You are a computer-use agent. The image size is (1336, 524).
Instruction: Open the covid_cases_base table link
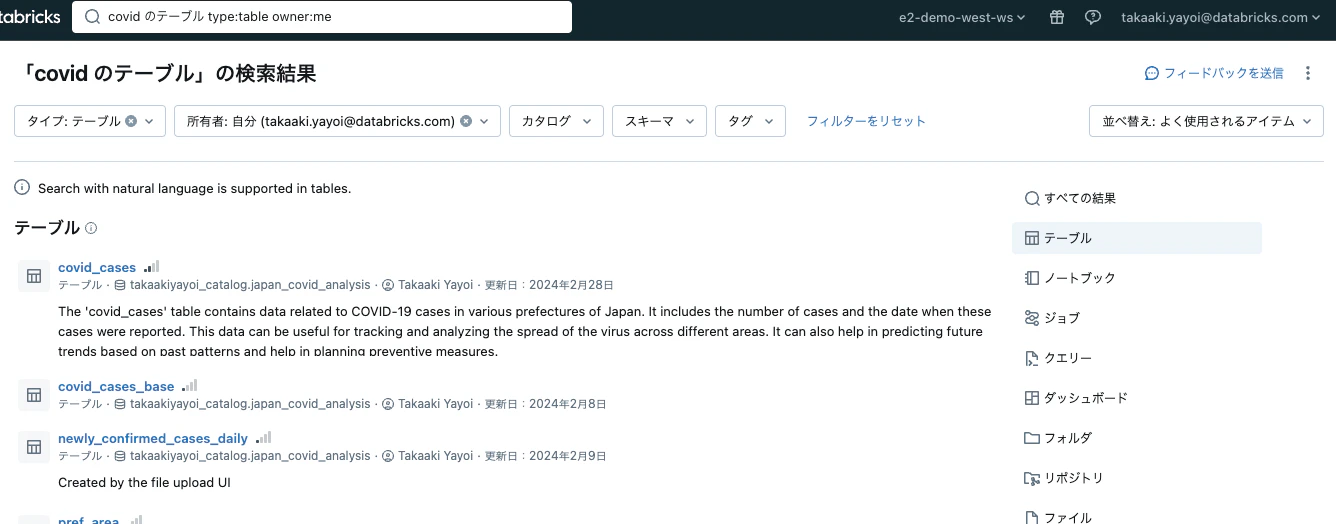click(116, 386)
